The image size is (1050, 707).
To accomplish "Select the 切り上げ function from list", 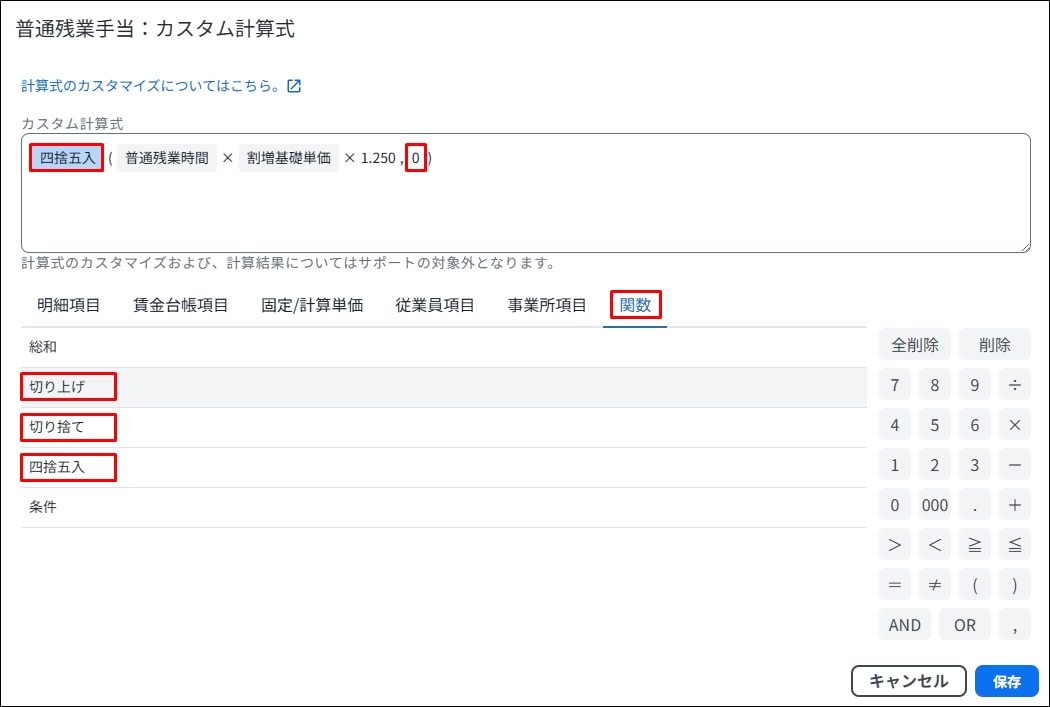I will (x=58, y=387).
